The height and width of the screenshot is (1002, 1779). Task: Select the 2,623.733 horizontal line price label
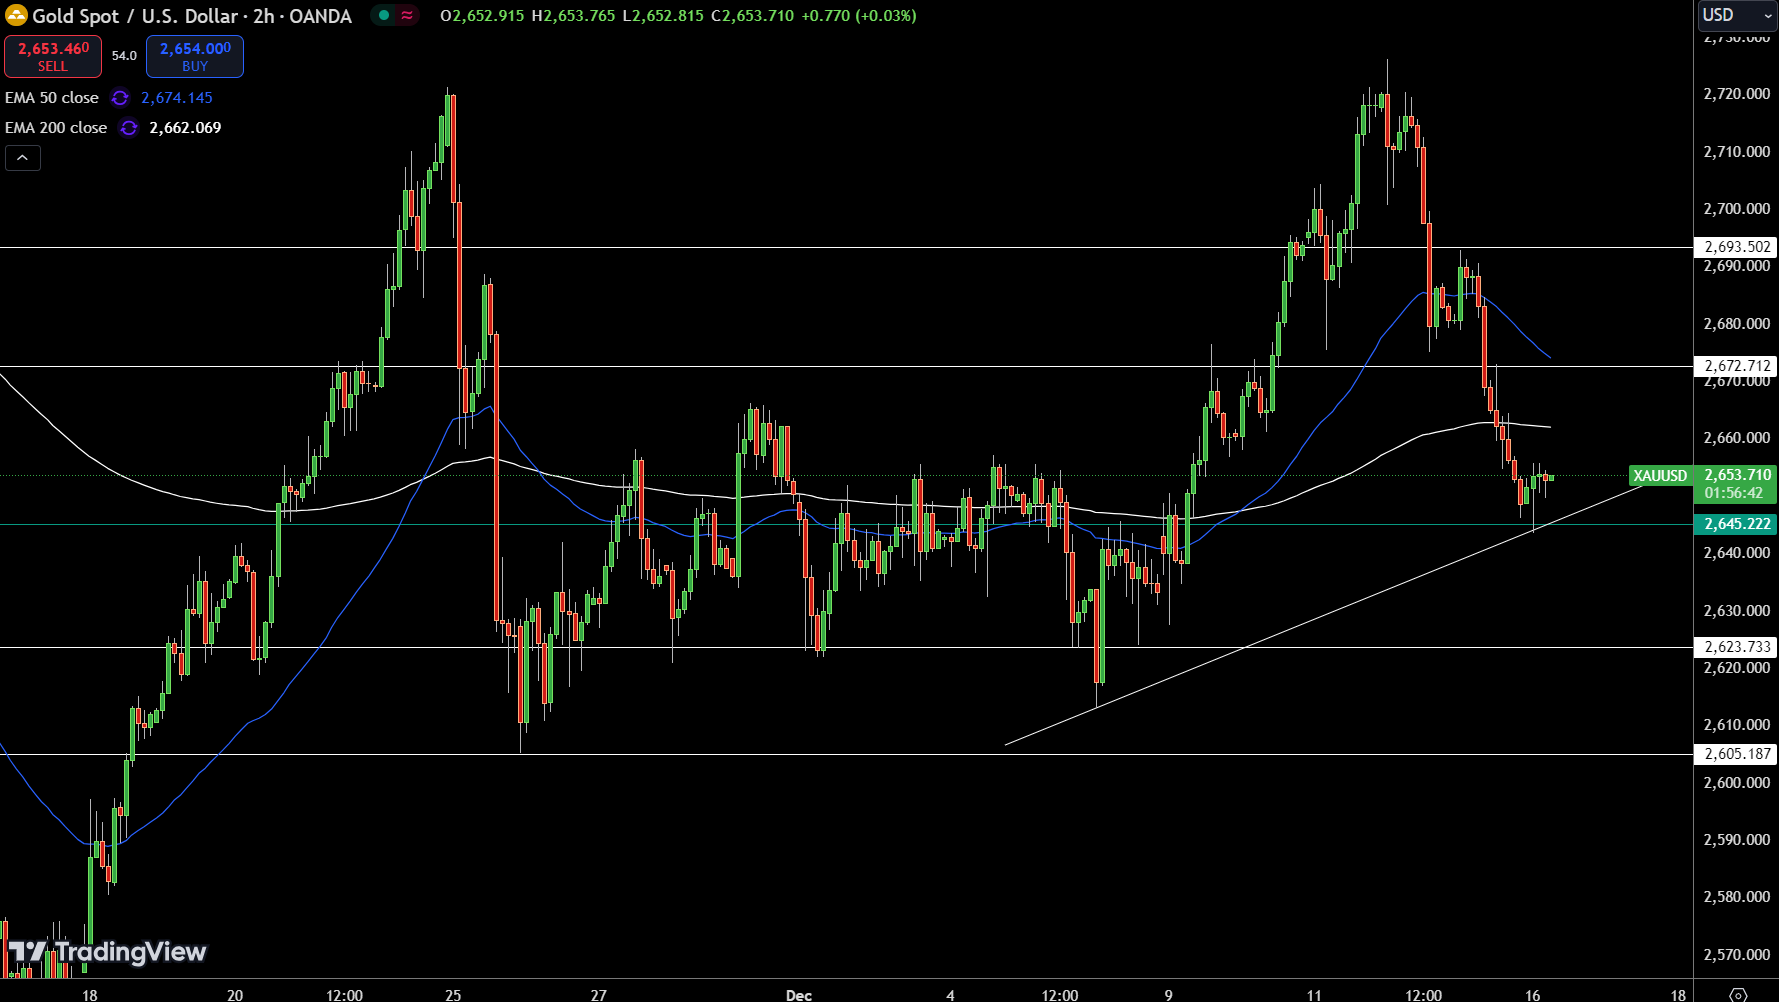coord(1737,647)
